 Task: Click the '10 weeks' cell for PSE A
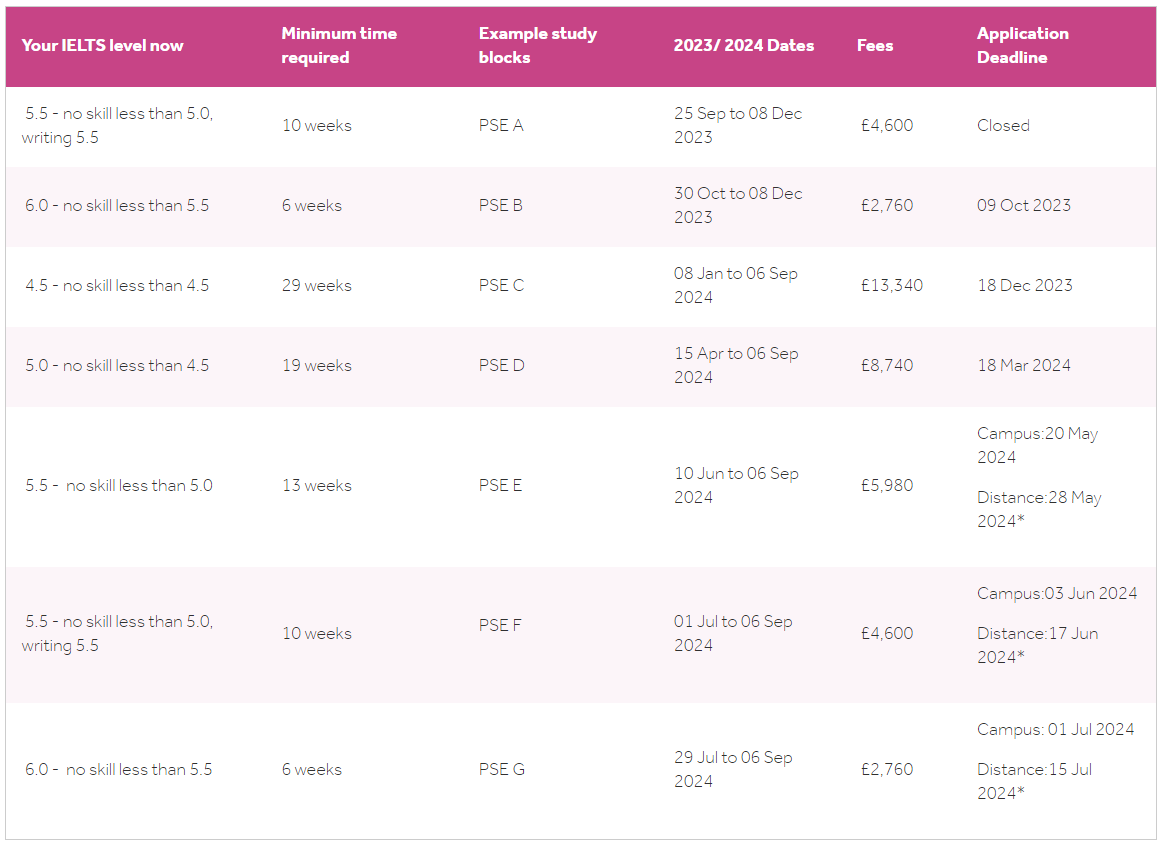coord(316,125)
